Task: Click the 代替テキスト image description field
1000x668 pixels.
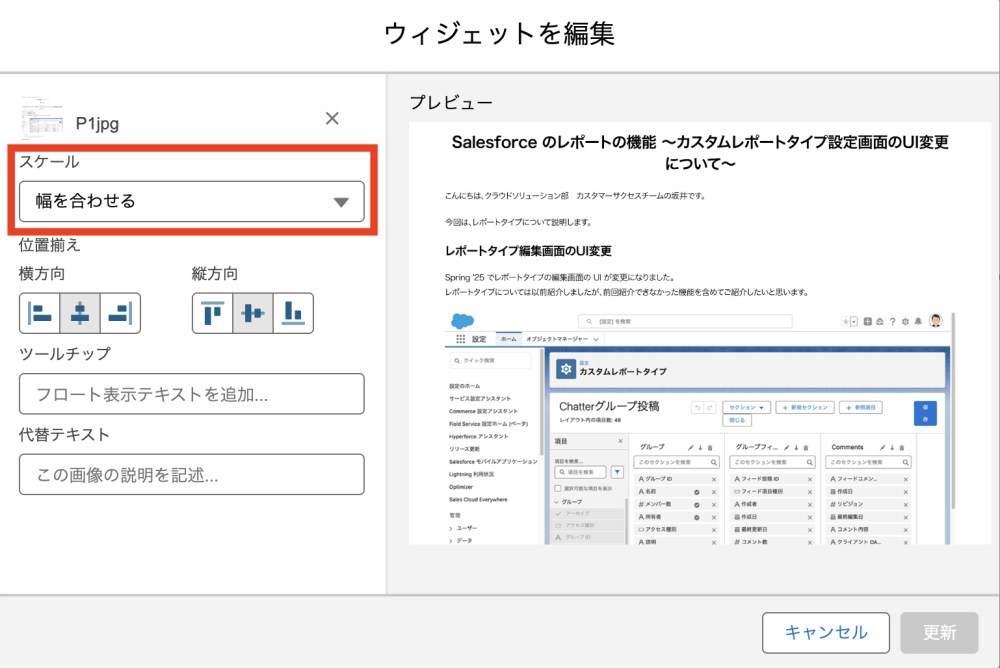Action: pos(191,475)
